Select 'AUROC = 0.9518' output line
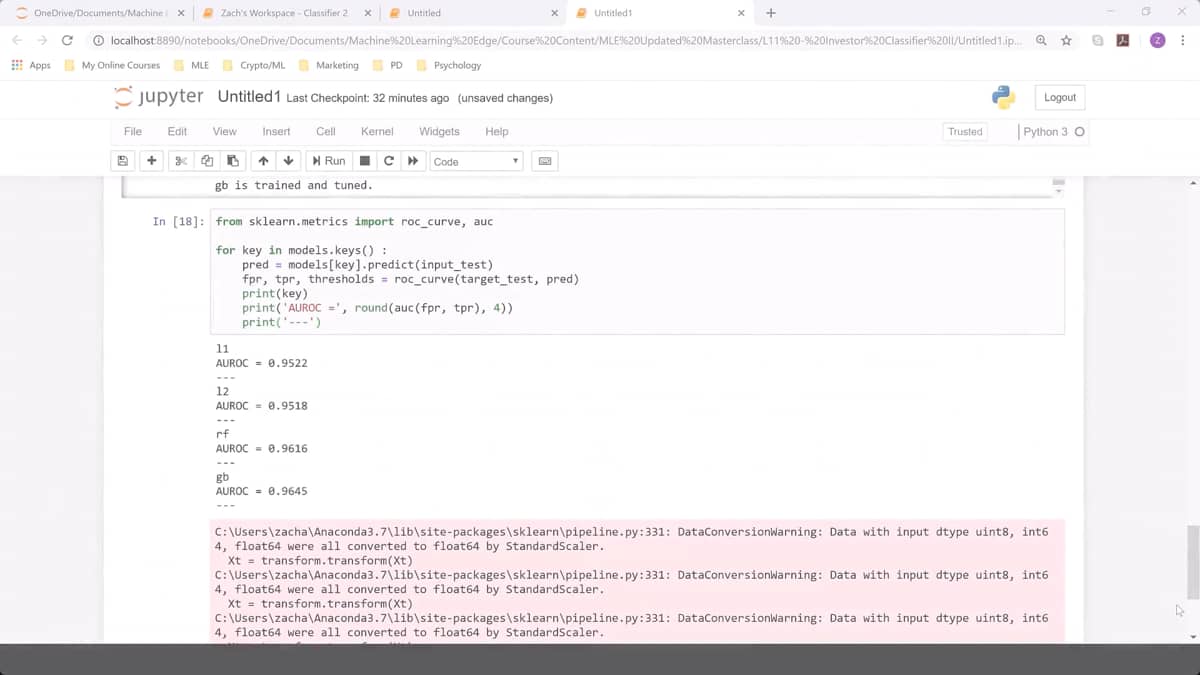Screen dimensions: 1200x675 pyautogui.click(x=262, y=406)
